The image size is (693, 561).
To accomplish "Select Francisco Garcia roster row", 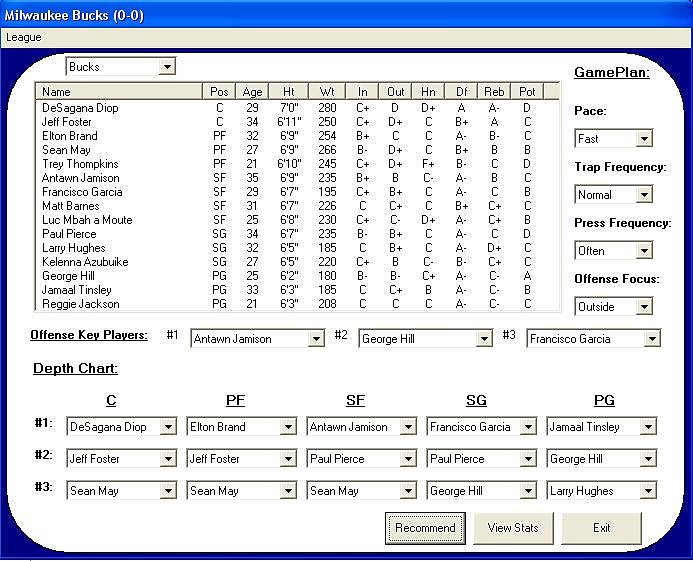I will click(x=297, y=192).
